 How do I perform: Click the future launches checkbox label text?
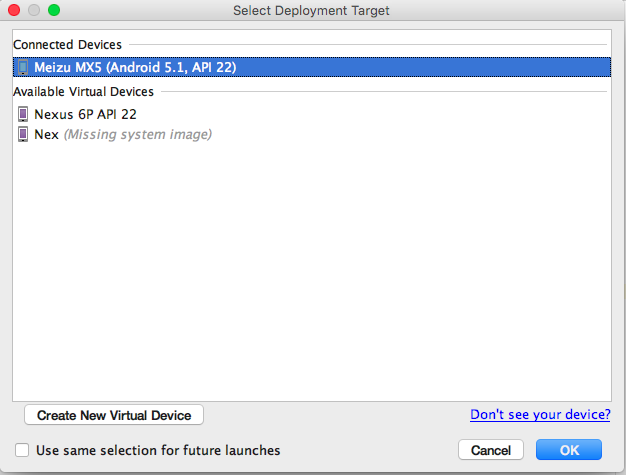[x=158, y=450]
